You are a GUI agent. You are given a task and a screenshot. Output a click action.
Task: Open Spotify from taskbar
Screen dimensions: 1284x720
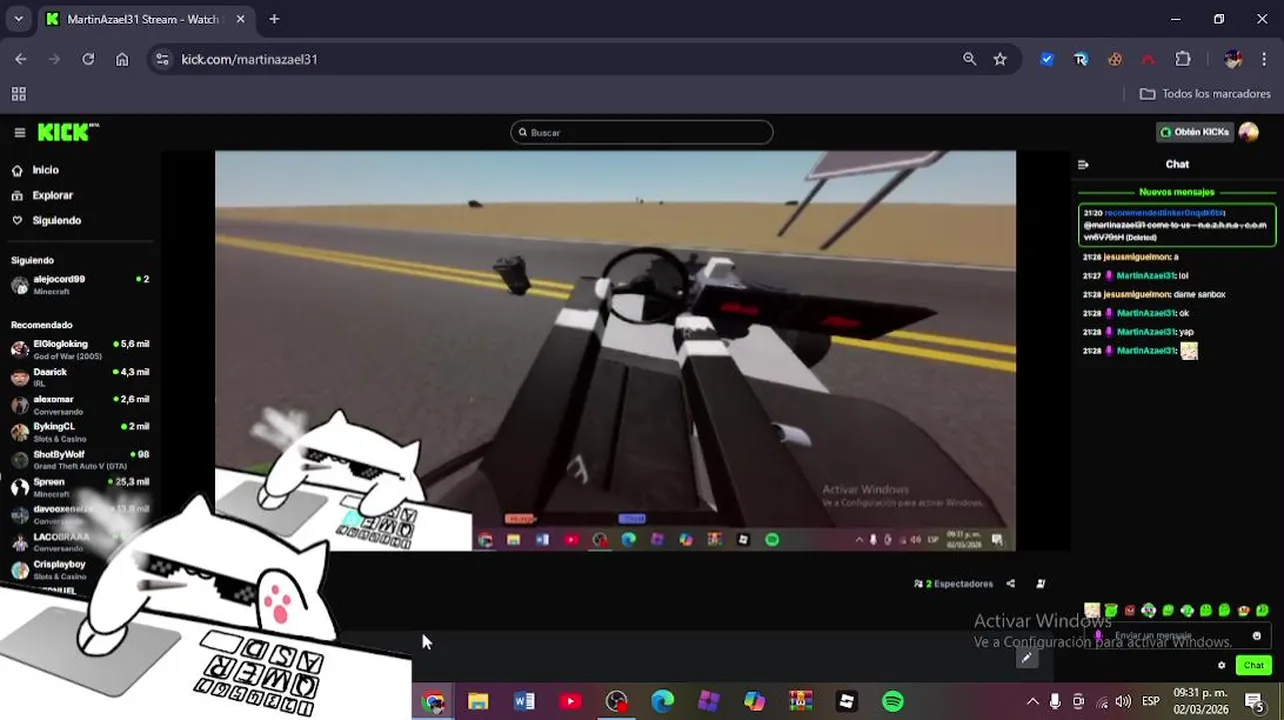click(893, 702)
